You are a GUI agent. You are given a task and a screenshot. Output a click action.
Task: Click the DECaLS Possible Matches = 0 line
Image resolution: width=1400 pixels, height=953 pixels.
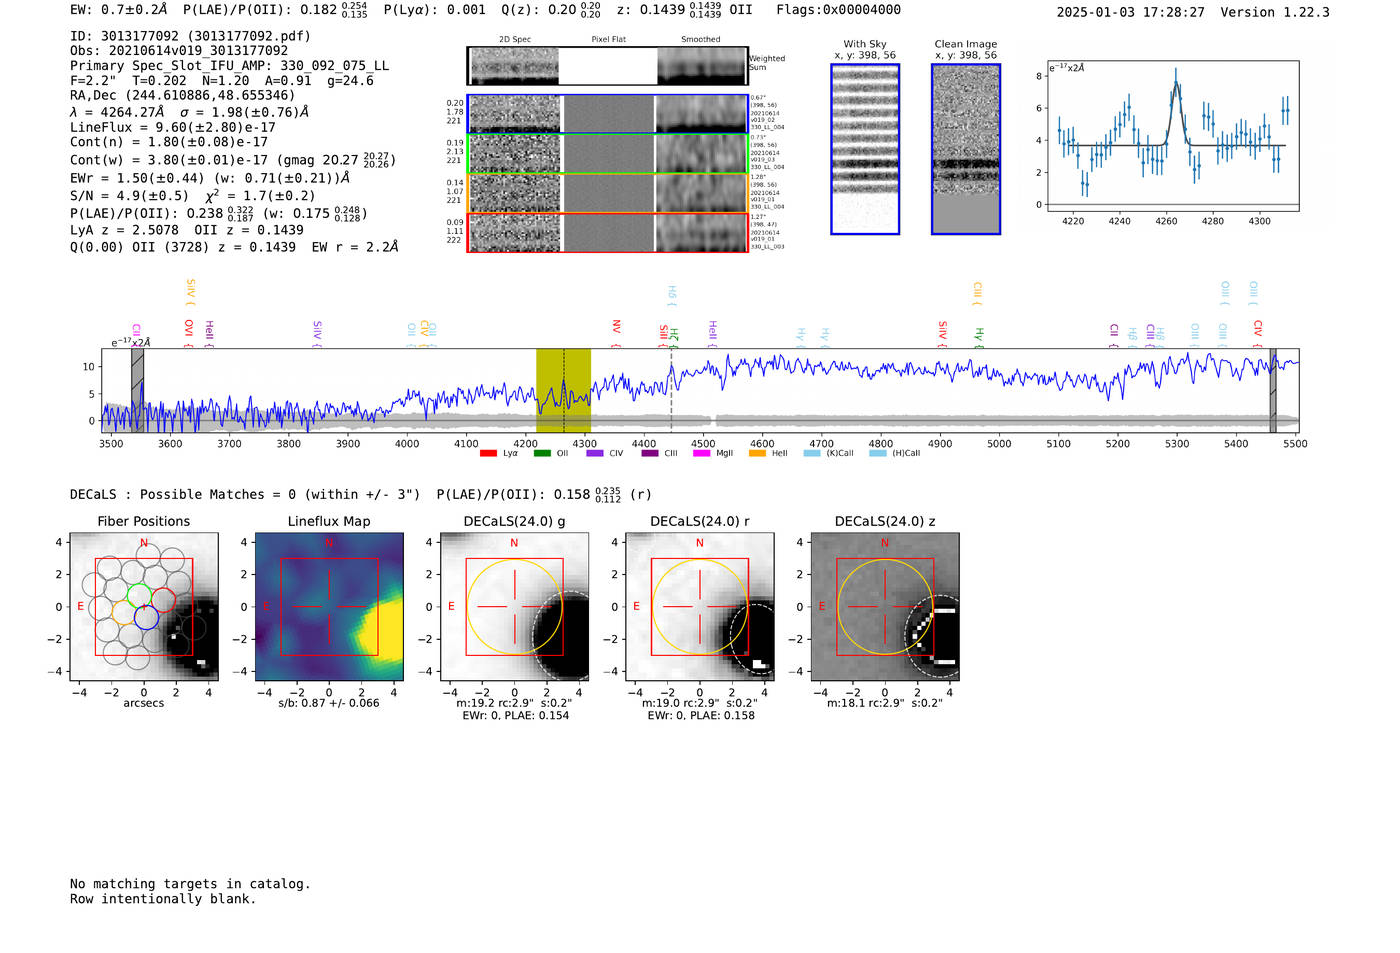tap(245, 494)
